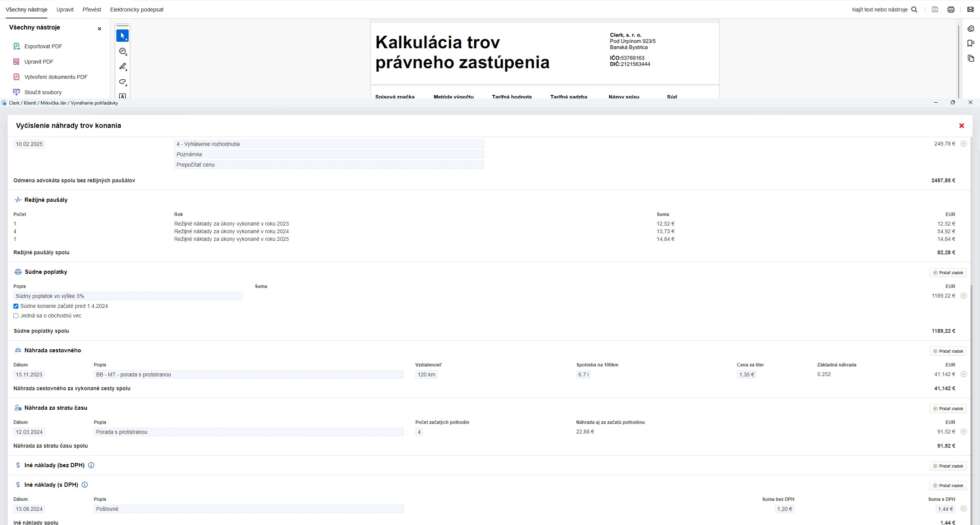Click the search magnifier icon in PDF viewer
Image resolution: width=980 pixels, height=525 pixels.
pos(914,9)
